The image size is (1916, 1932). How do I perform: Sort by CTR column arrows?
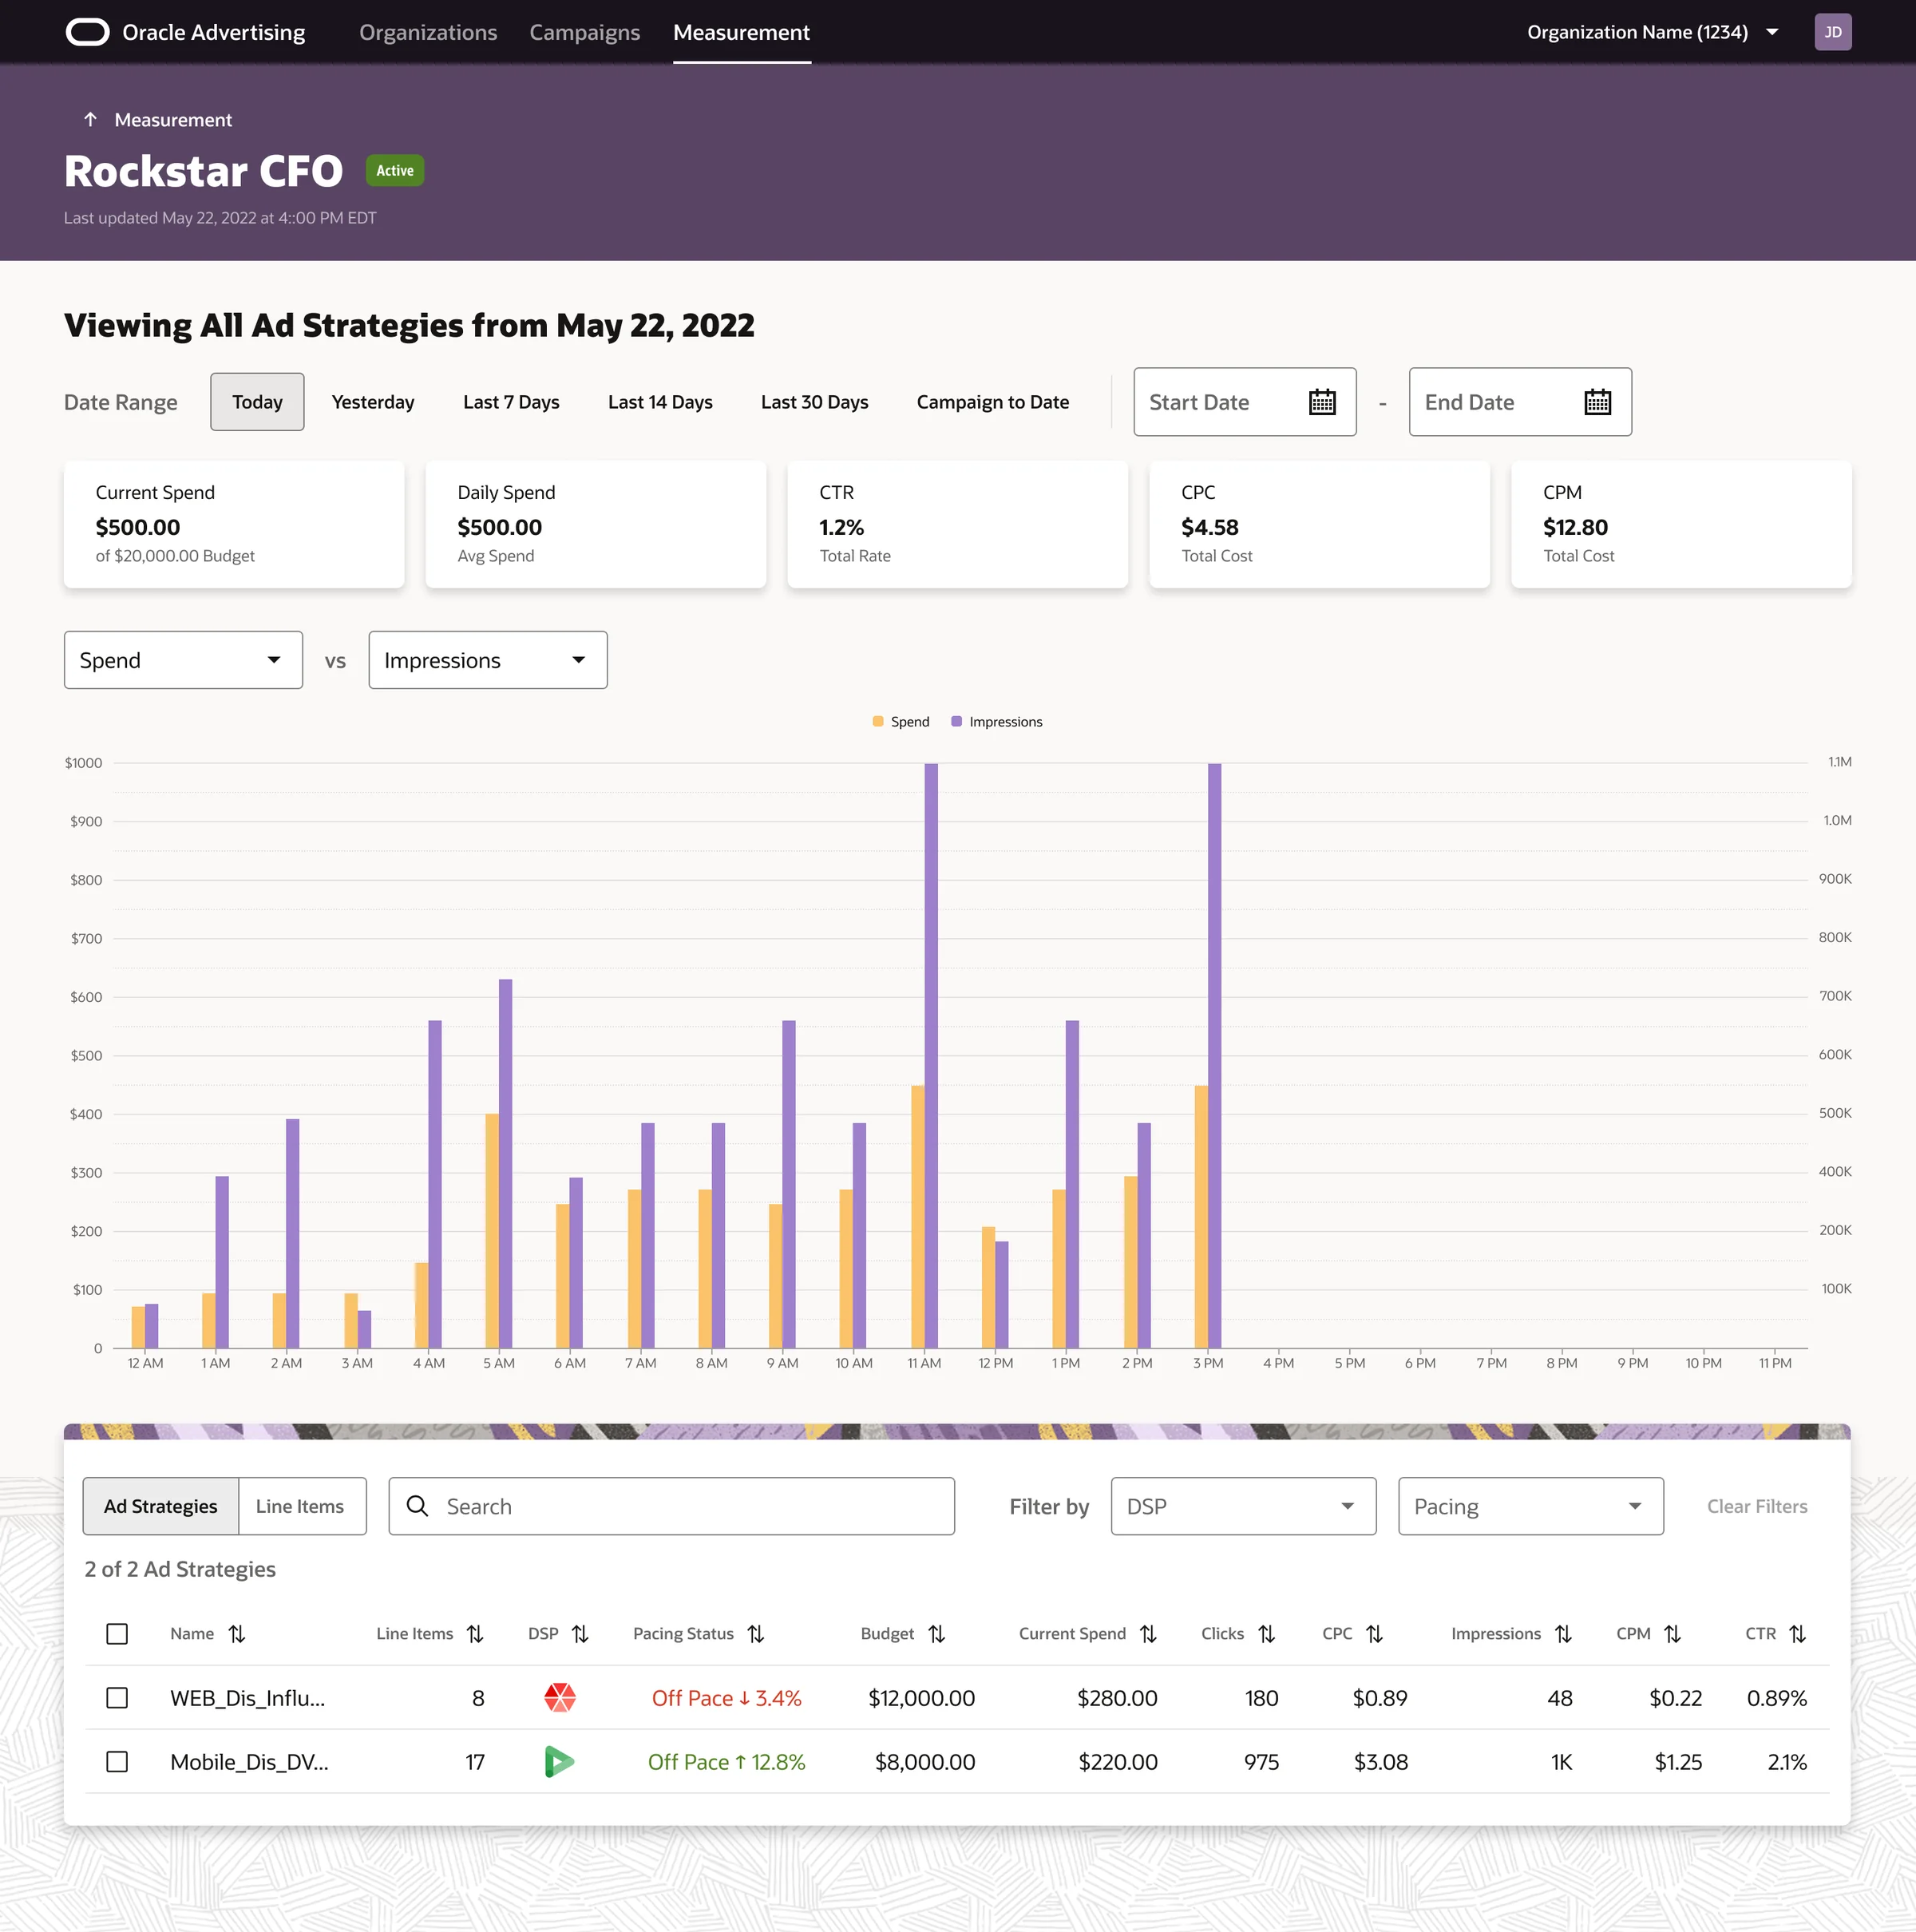pos(1797,1633)
